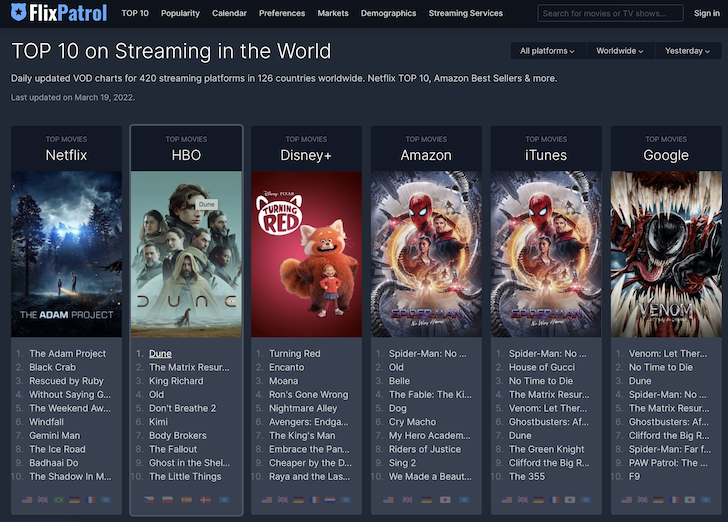Click the Sign in link
The width and height of the screenshot is (728, 522).
point(707,13)
